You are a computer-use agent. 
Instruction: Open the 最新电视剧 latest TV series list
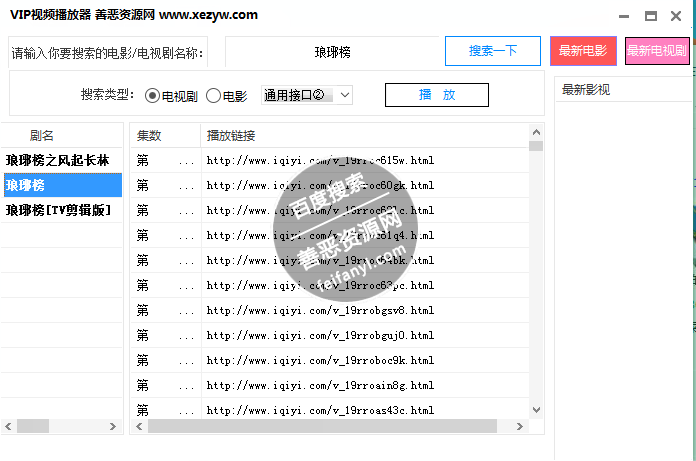click(x=656, y=51)
